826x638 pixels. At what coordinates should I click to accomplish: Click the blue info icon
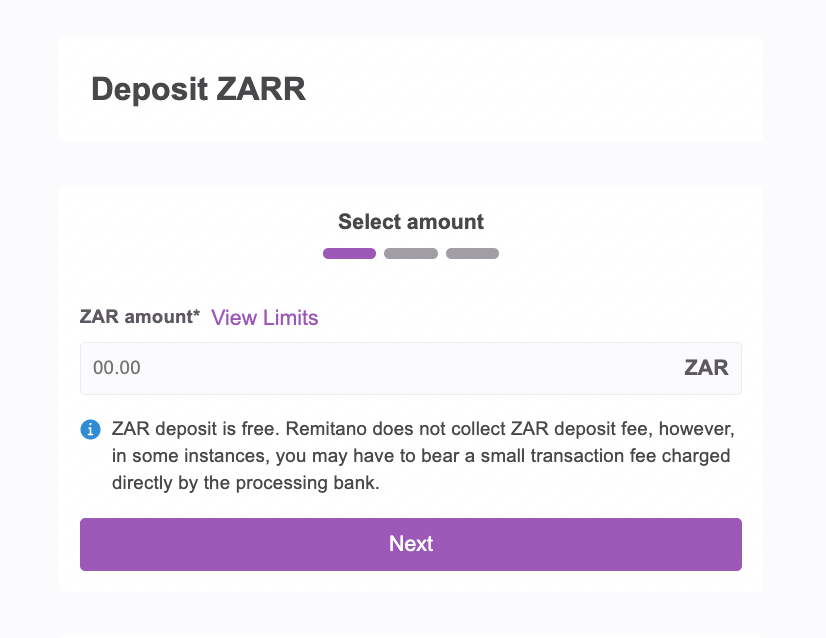pyautogui.click(x=90, y=429)
